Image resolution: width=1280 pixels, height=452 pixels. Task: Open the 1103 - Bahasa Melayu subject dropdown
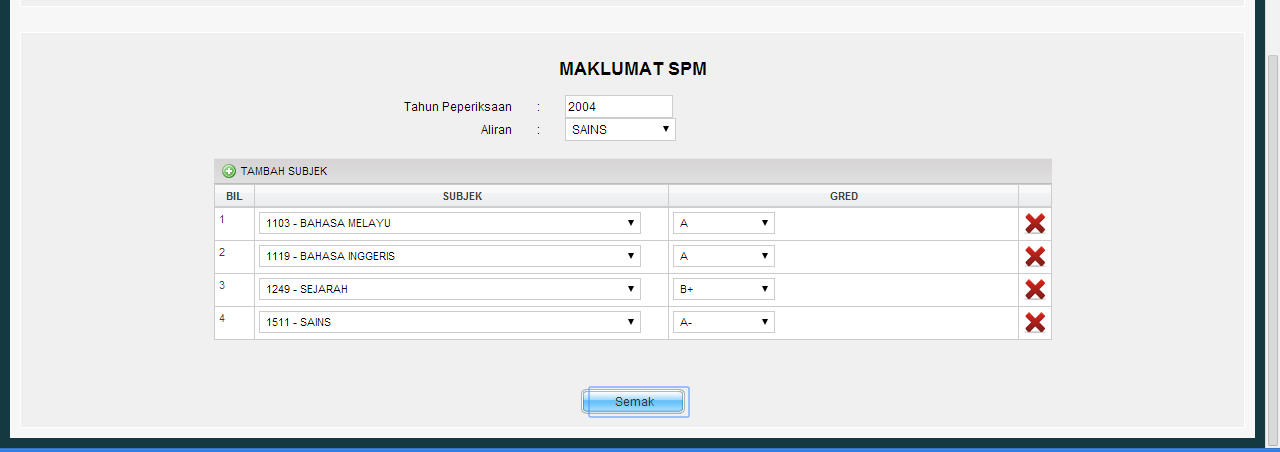[450, 223]
